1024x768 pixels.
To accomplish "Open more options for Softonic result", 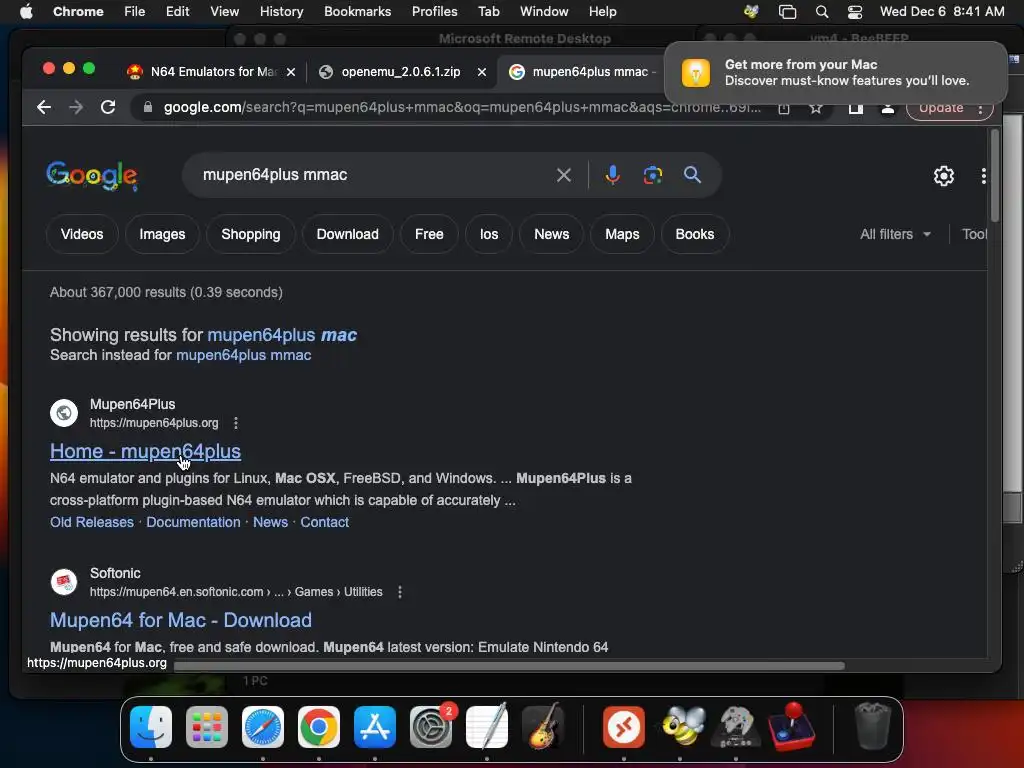I will (400, 592).
